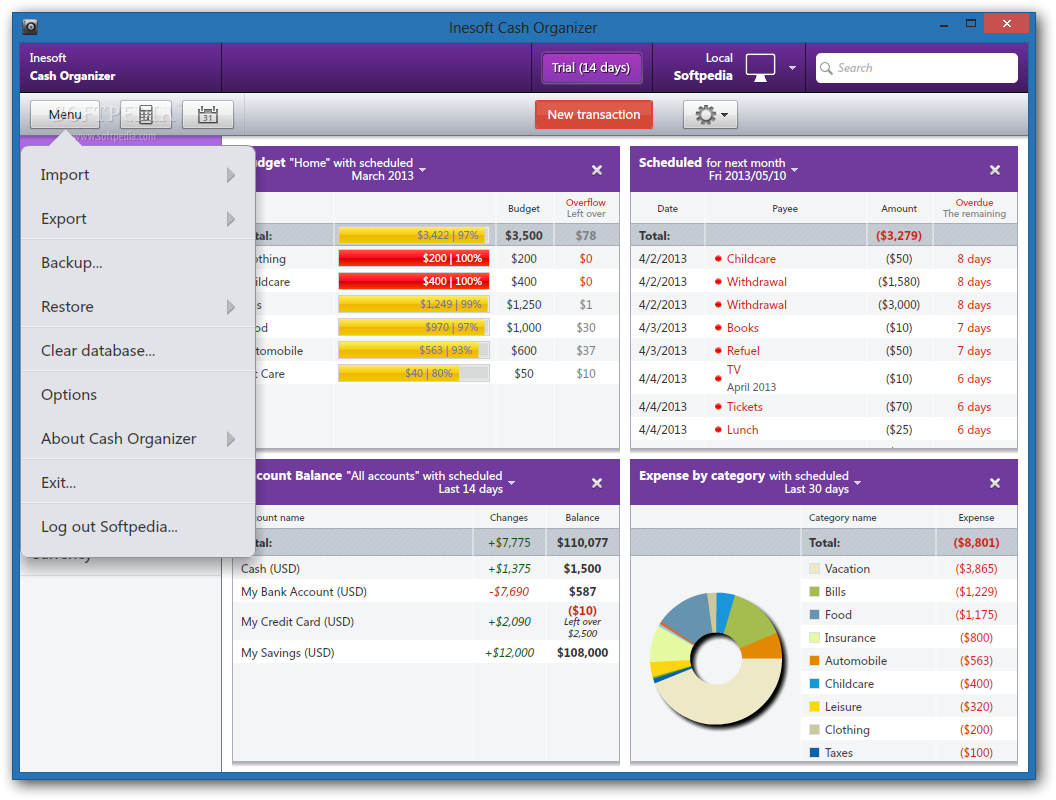Viewport: 1056px width, 800px height.
Task: Click red dot beside Refuel payee
Action: pos(718,351)
